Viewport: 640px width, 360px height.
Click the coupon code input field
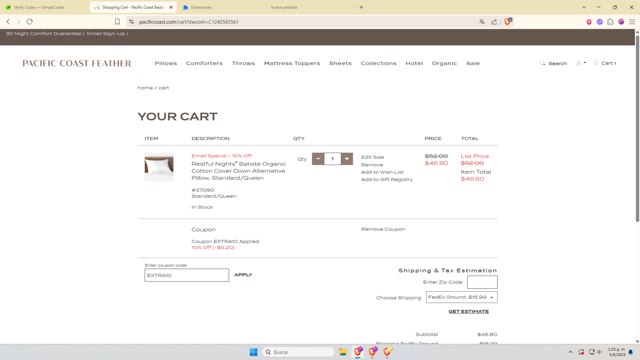[x=187, y=275]
